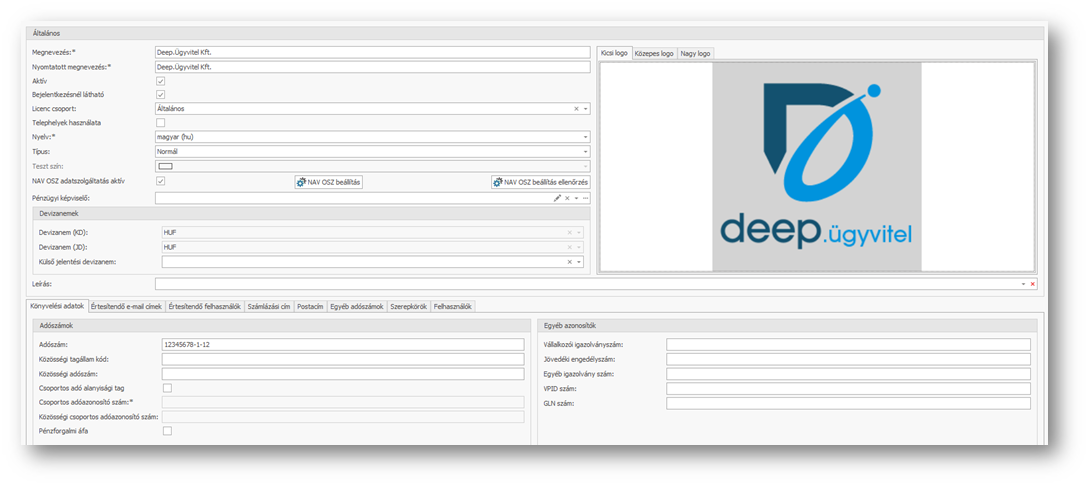This screenshot has width=1090, height=487.
Task: Expand the Leírás field dropdown arrow
Action: (1023, 284)
